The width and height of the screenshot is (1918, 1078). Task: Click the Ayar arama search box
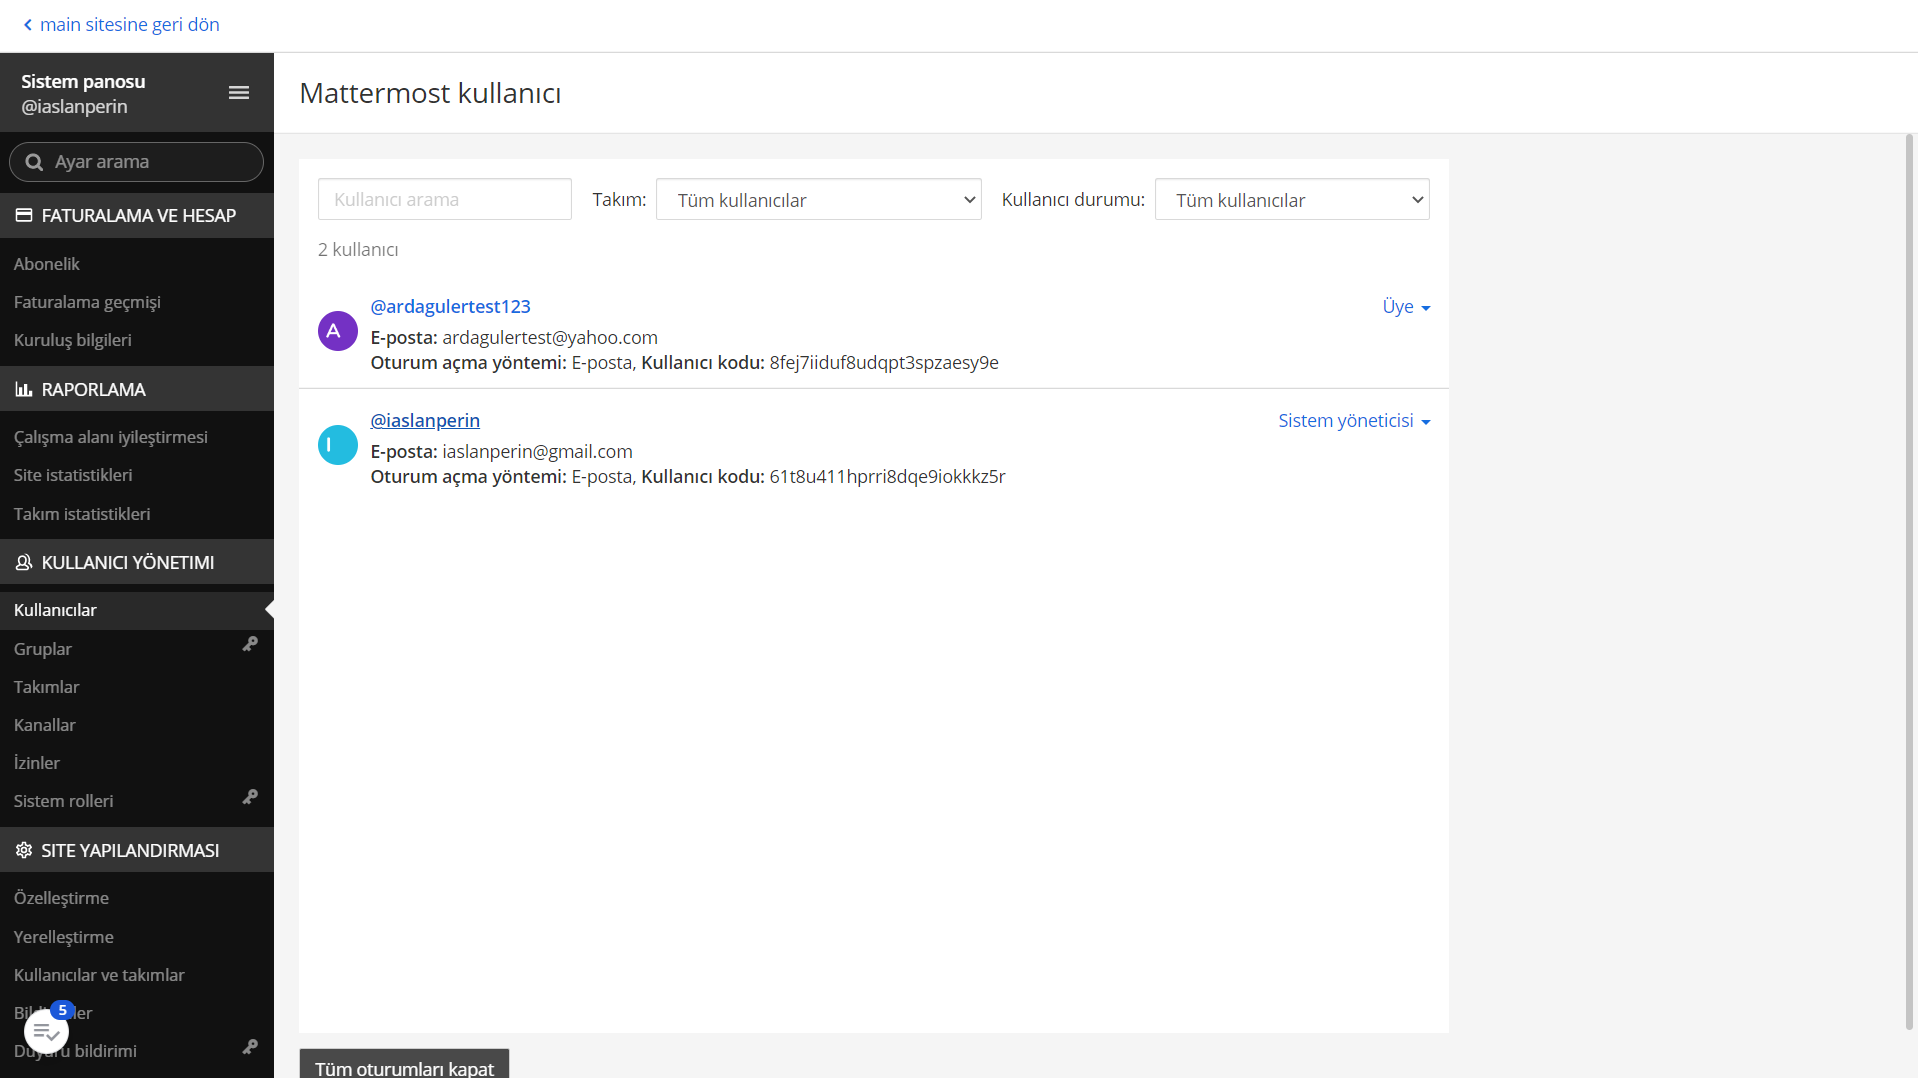137,162
